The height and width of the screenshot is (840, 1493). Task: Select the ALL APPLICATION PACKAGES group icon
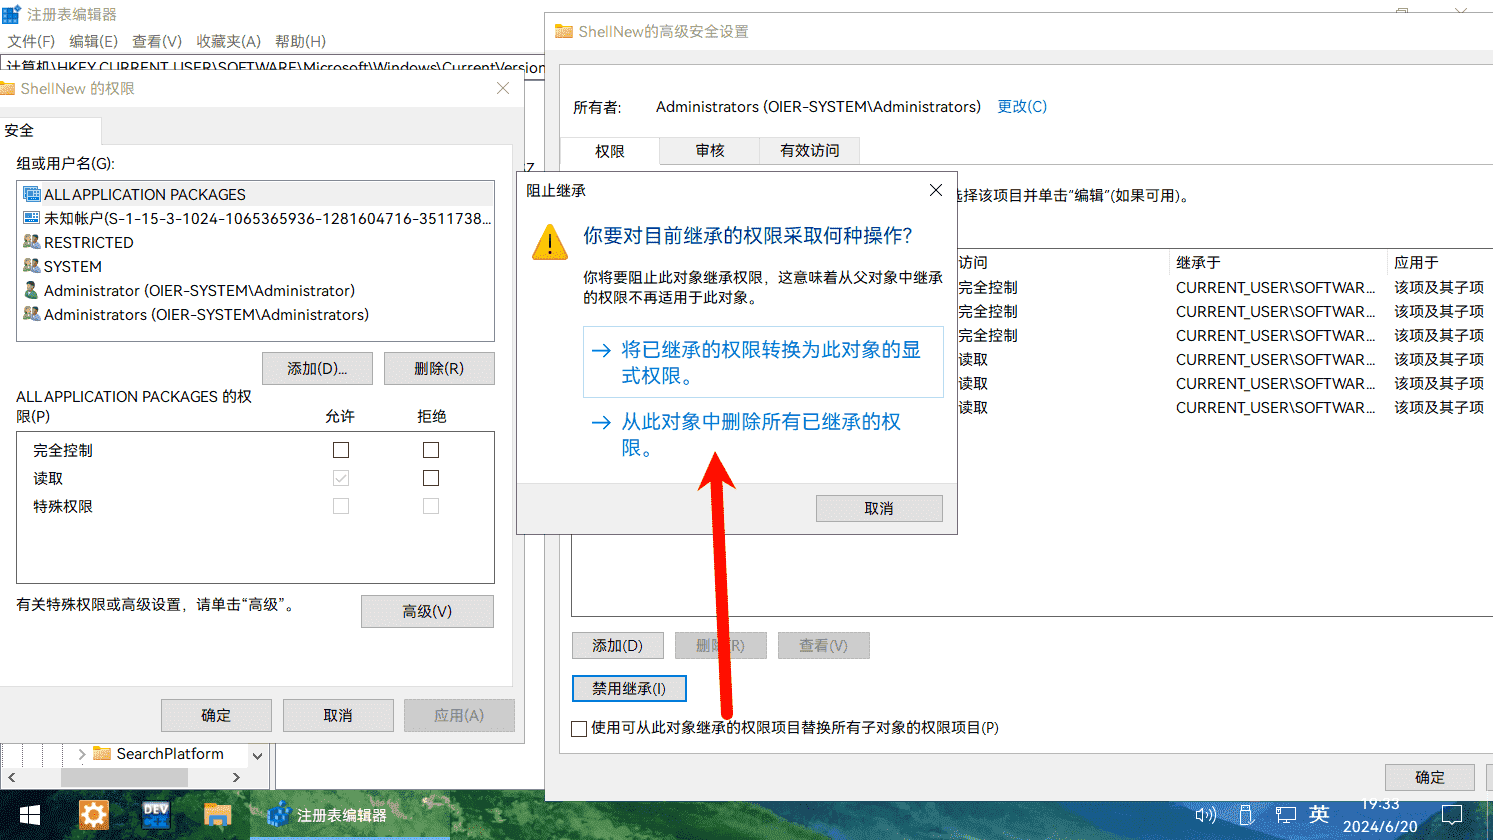click(x=32, y=194)
